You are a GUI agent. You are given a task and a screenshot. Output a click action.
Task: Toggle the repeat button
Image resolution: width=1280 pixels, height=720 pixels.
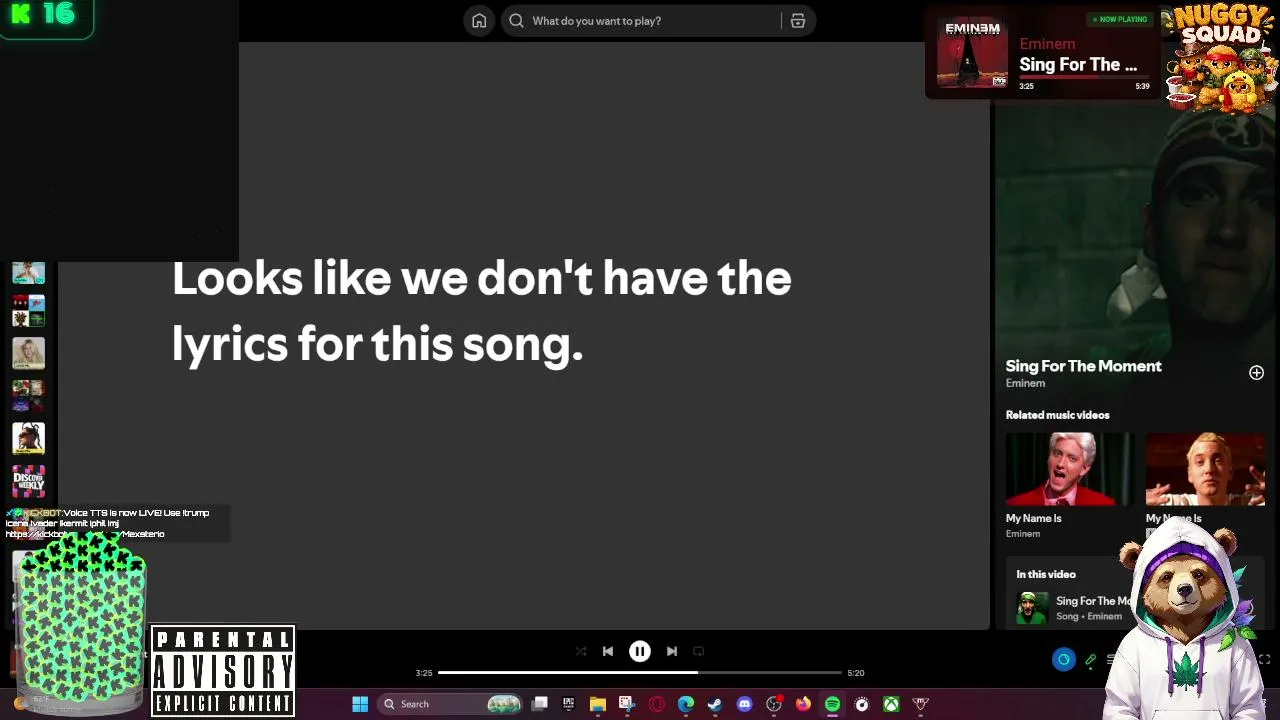(x=699, y=651)
